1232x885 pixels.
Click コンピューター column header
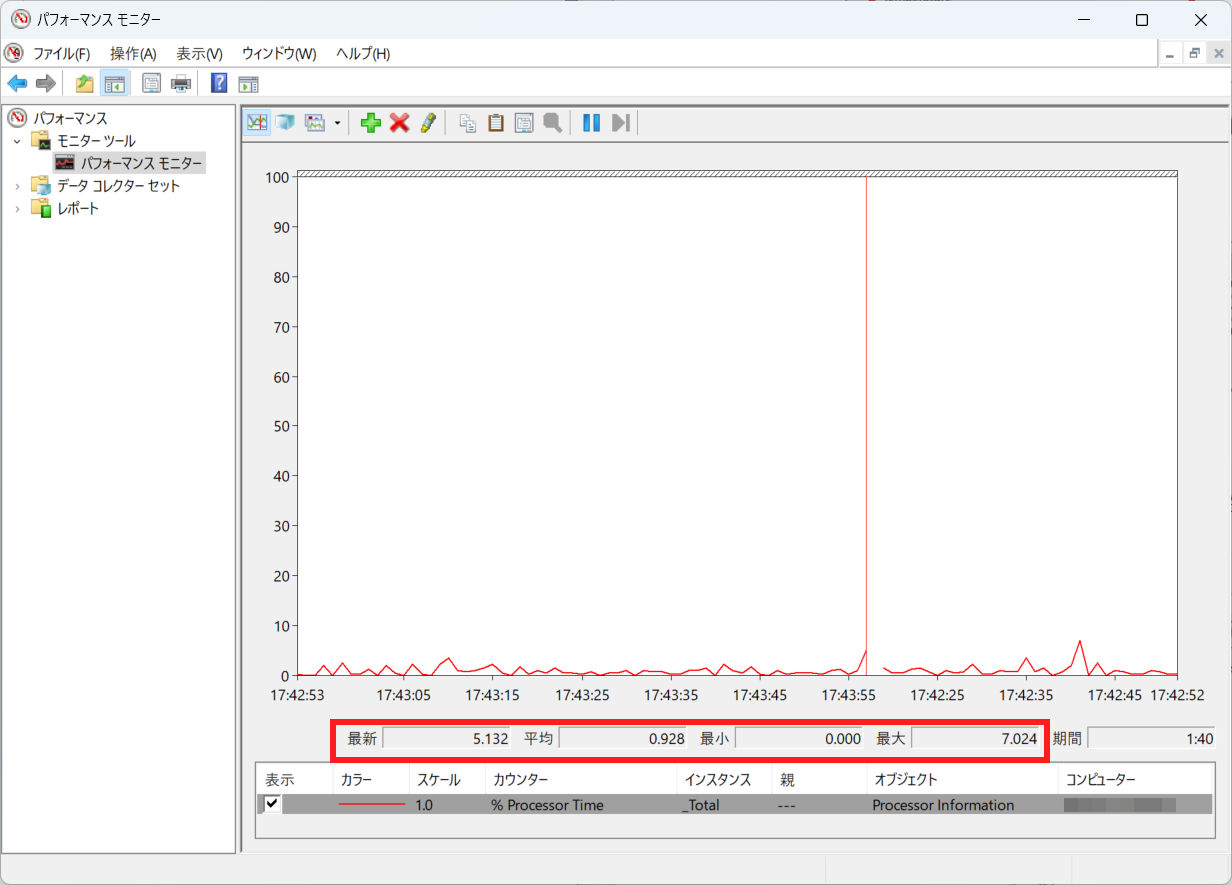tap(1100, 779)
